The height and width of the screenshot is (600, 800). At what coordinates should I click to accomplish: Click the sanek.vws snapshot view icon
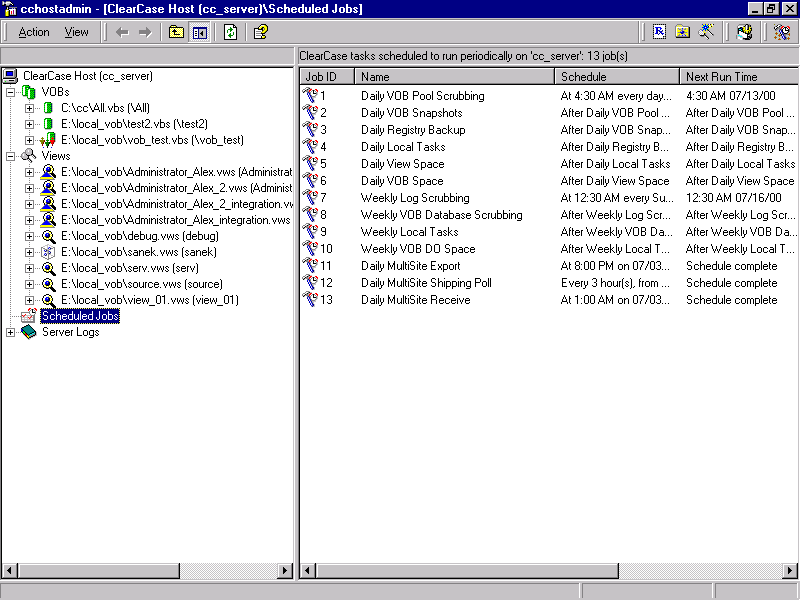(x=48, y=252)
